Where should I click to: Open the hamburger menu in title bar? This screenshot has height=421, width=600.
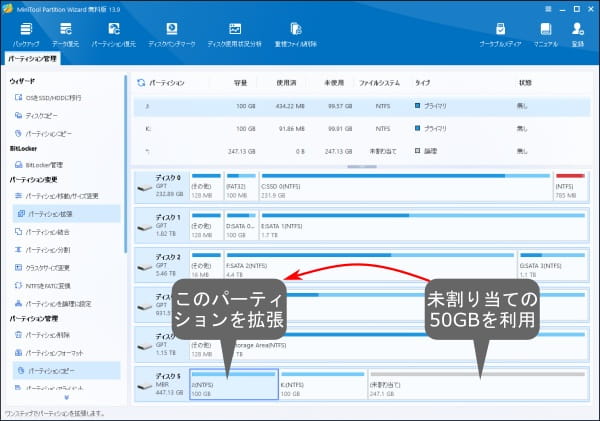click(548, 9)
